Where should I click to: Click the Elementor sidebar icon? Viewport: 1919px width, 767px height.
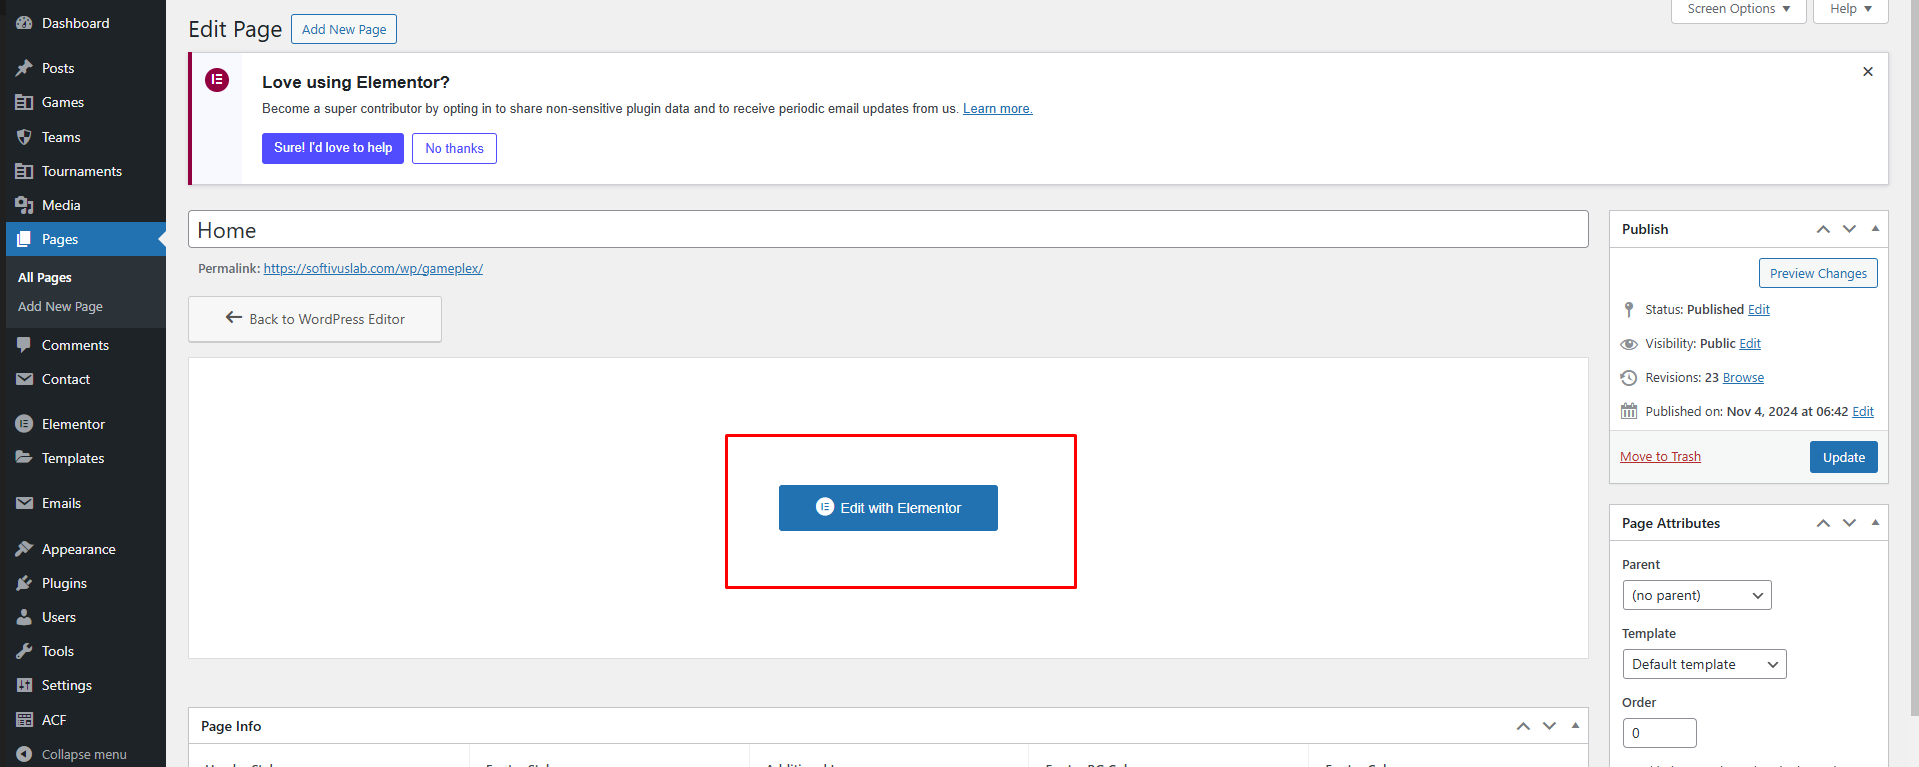tap(24, 424)
